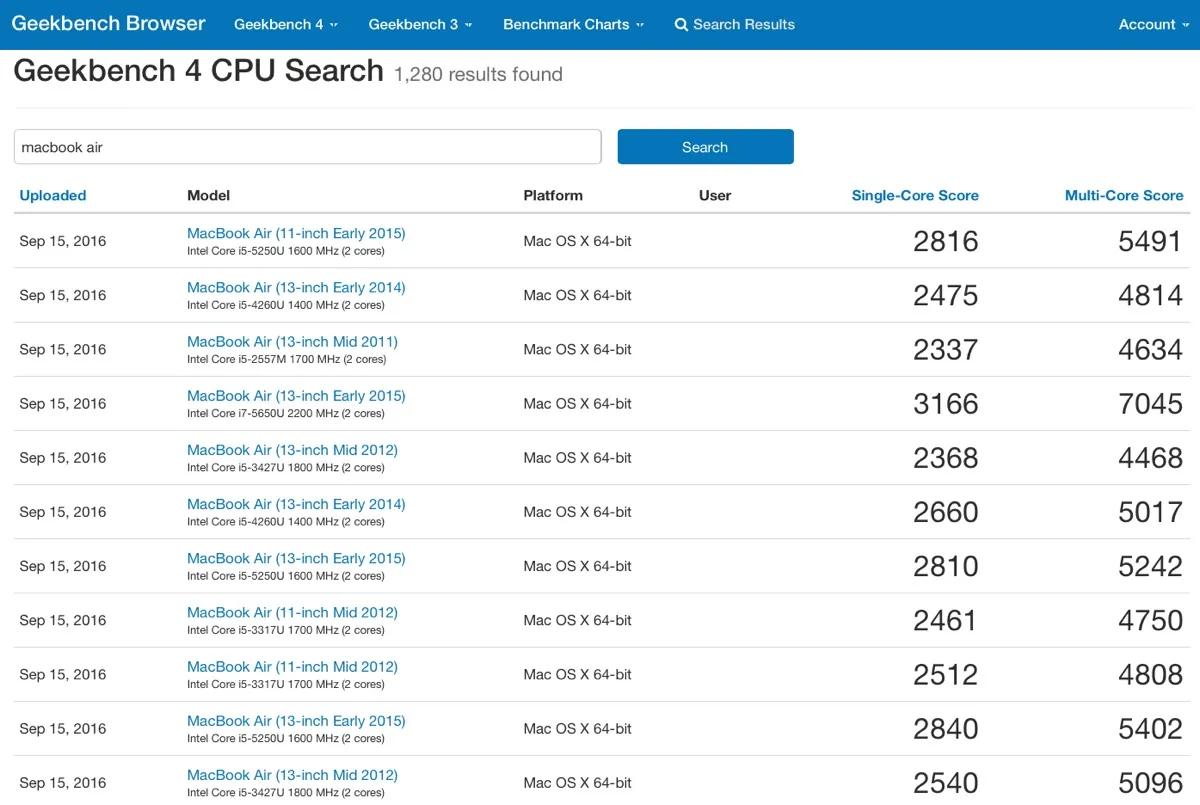
Task: Open the Geekbench 4 dropdown menu
Action: pos(285,25)
